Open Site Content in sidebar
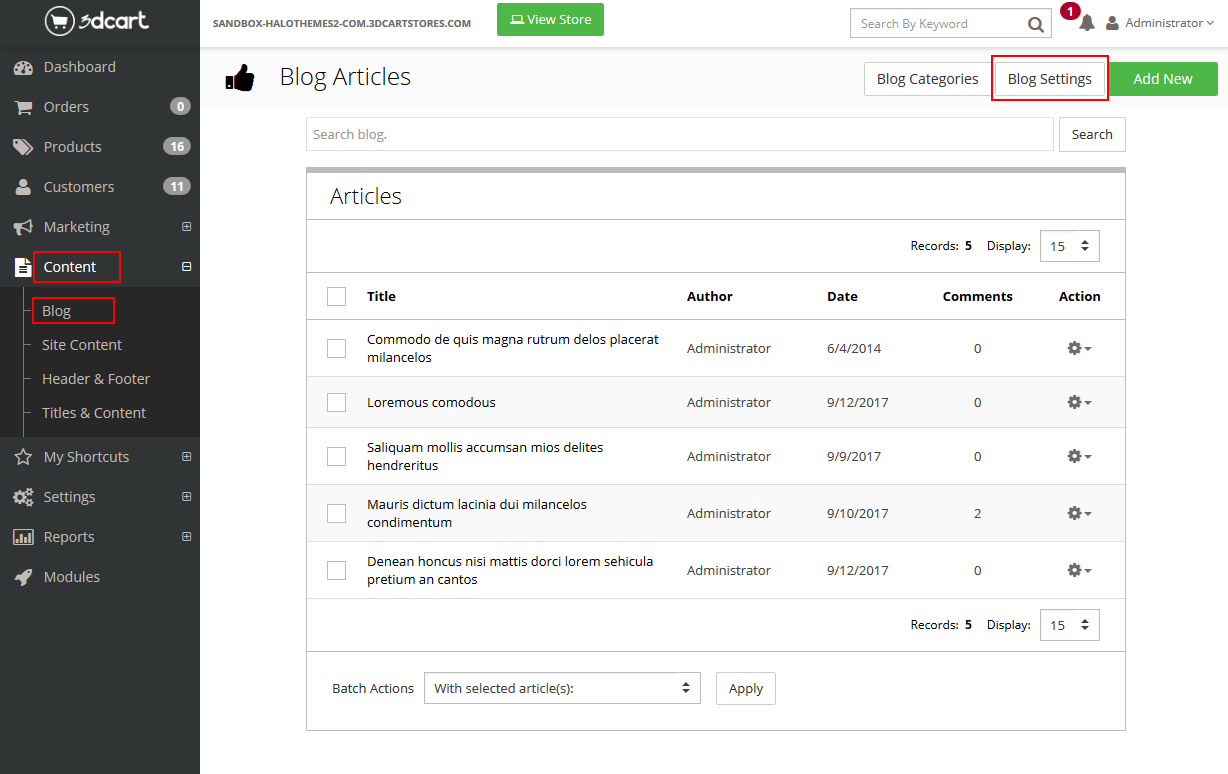Viewport: 1228px width, 774px height. 82,345
